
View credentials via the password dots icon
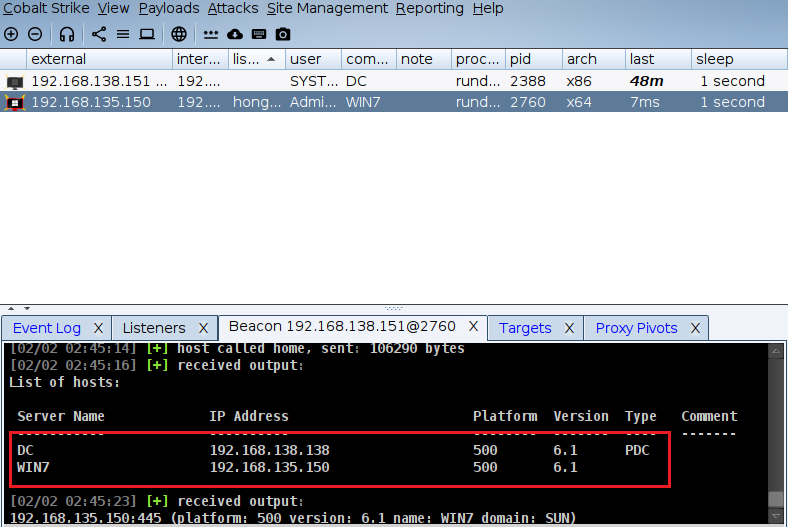point(211,34)
